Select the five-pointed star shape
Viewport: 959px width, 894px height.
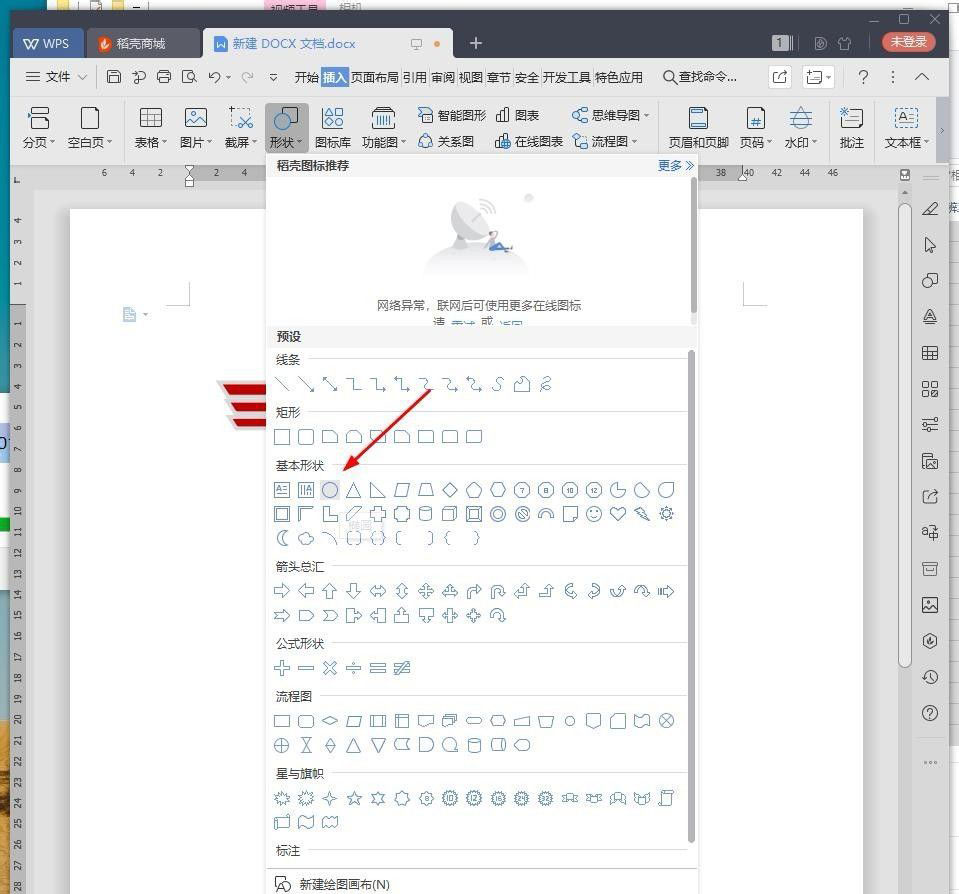click(353, 798)
